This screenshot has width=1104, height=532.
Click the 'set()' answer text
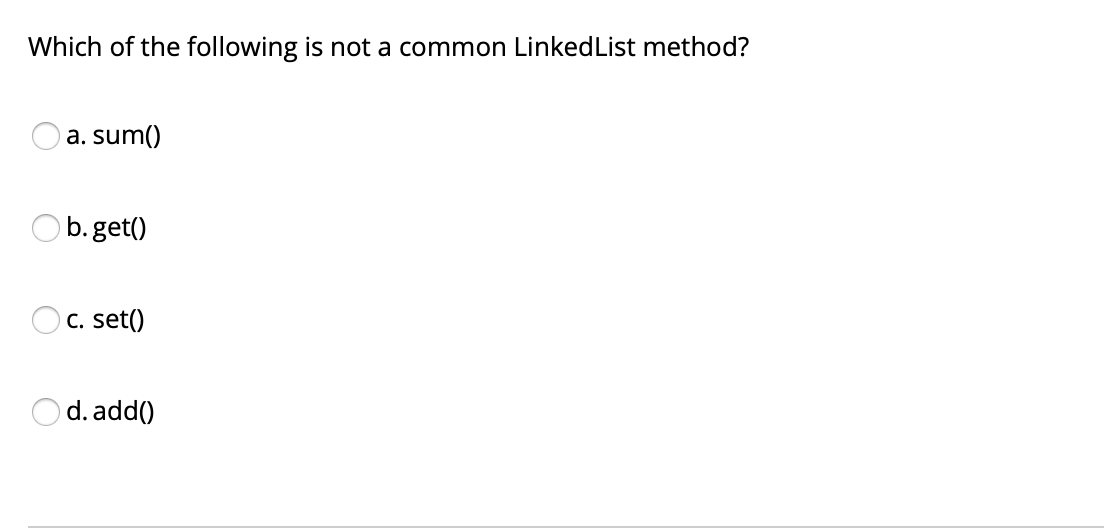click(x=118, y=319)
